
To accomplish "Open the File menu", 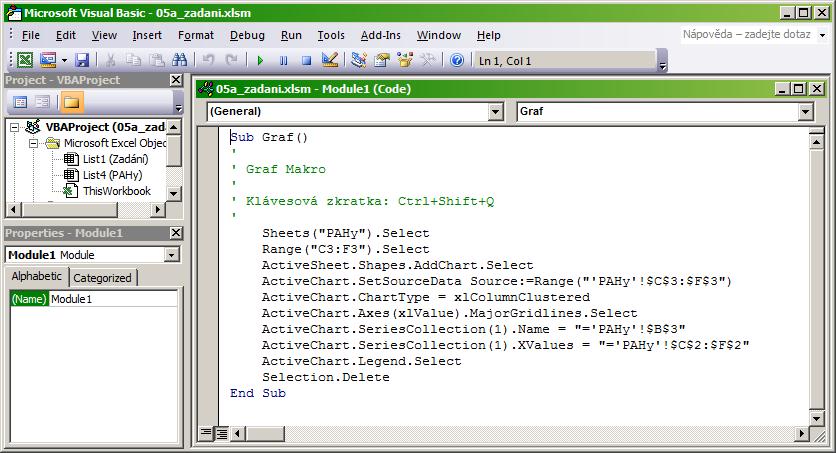I will [30, 35].
